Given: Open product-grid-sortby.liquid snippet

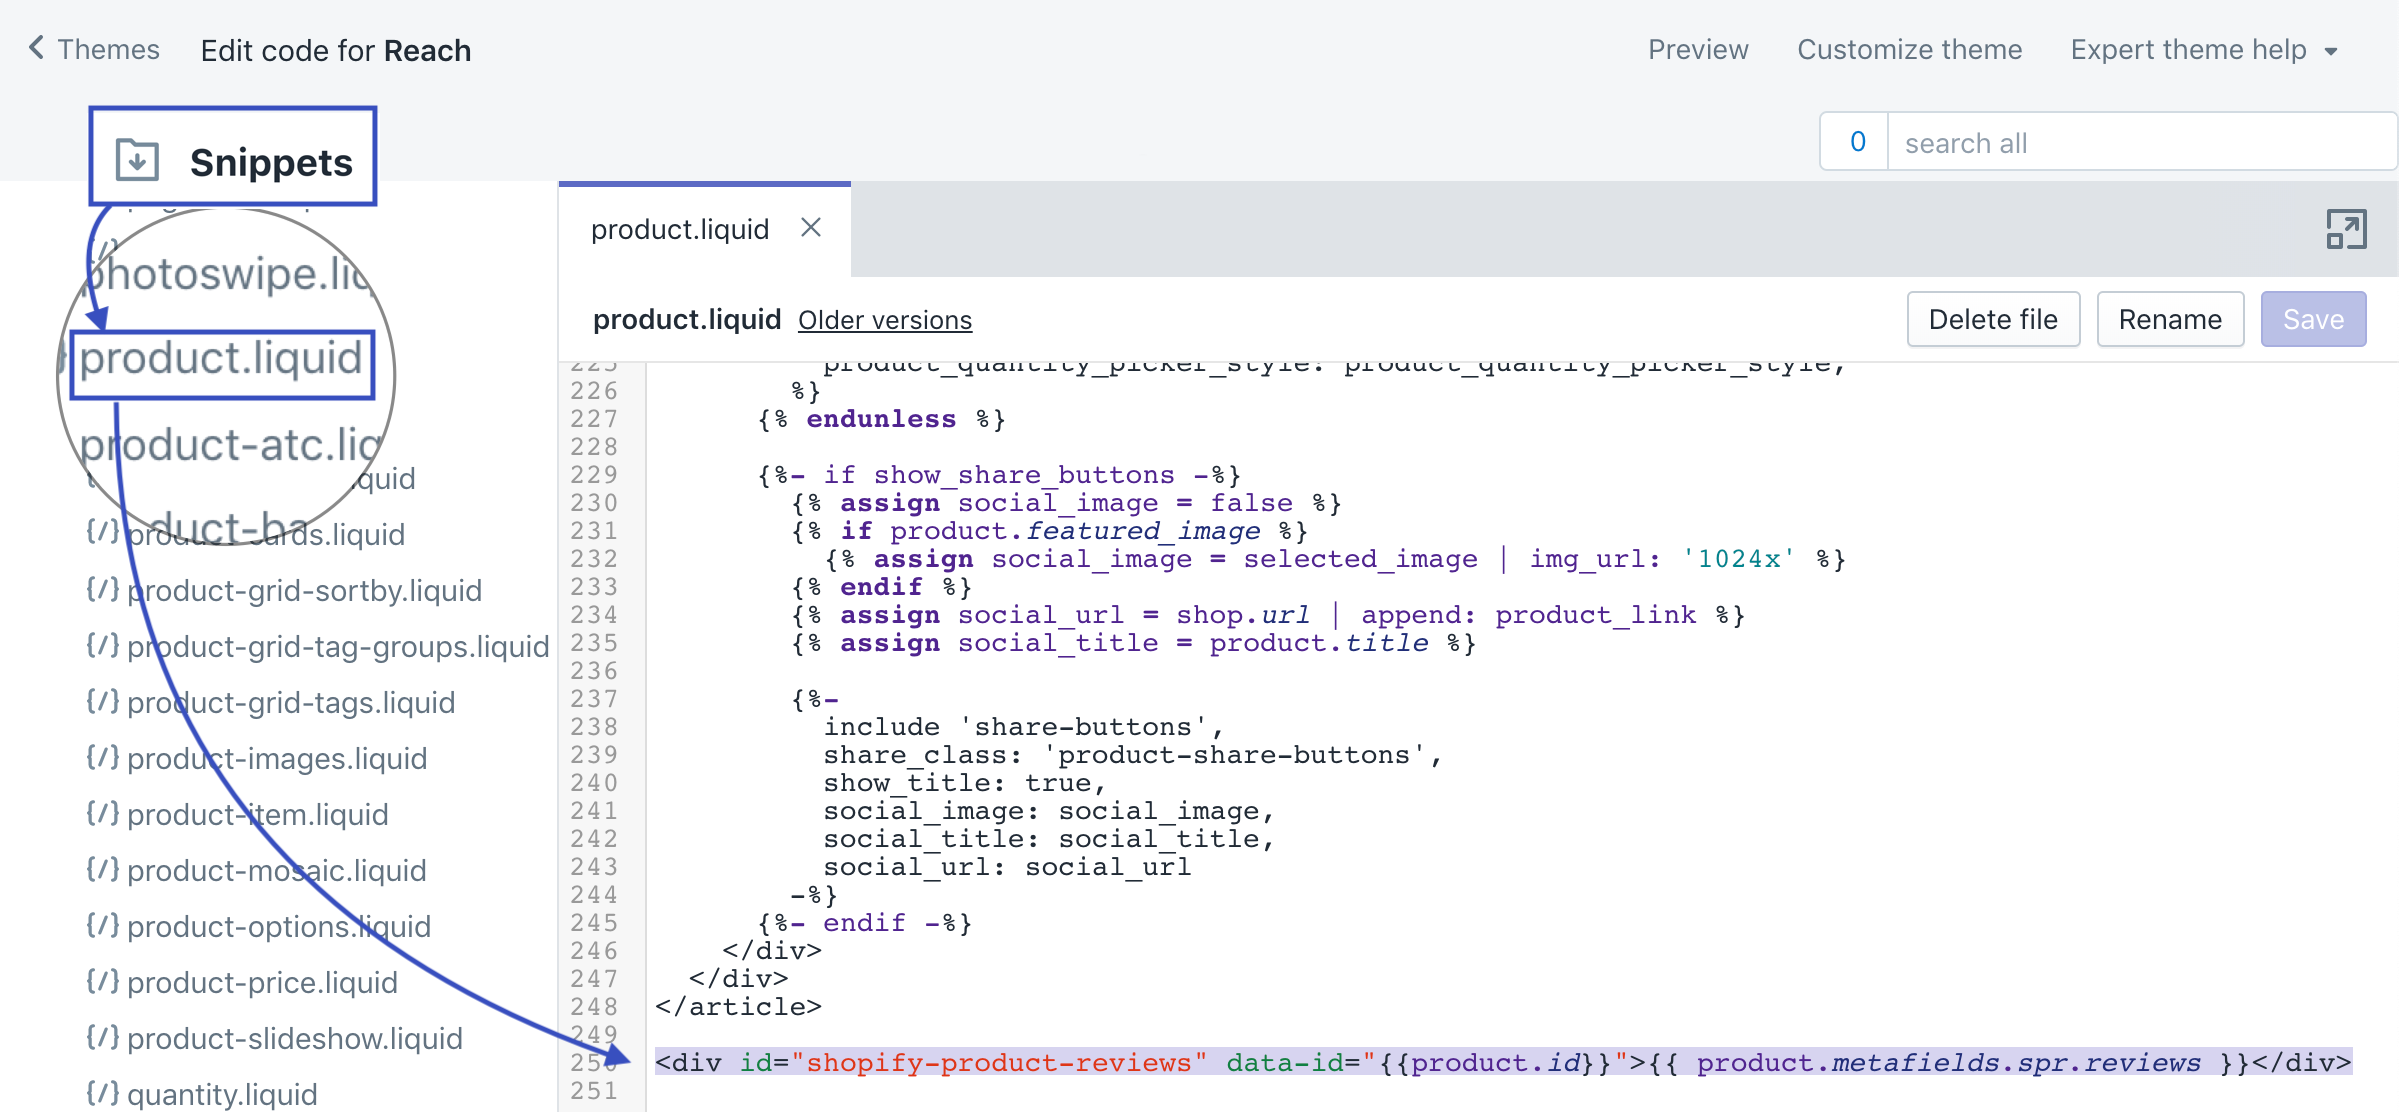Looking at the screenshot, I should point(304,590).
